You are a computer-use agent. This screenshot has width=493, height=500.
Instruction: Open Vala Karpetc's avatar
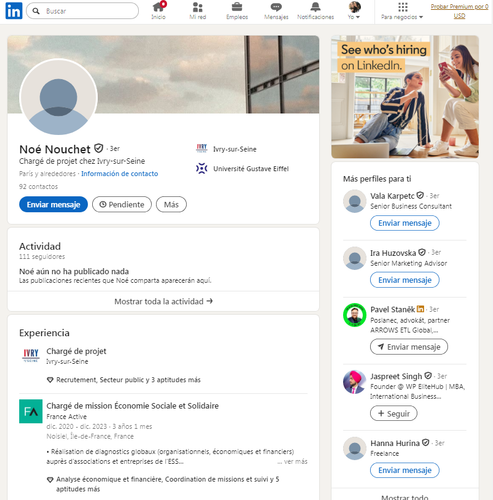pyautogui.click(x=355, y=201)
